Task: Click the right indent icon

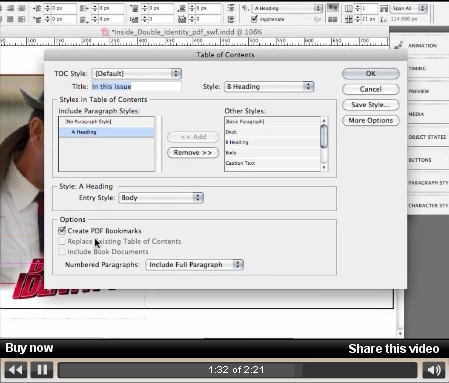Action: (x=85, y=8)
